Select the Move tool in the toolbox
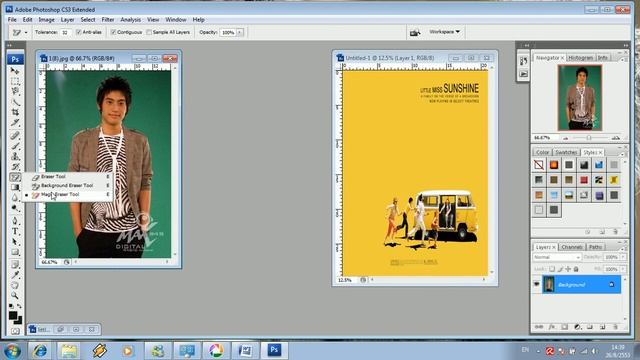Image resolution: width=640 pixels, height=360 pixels. tap(15, 71)
